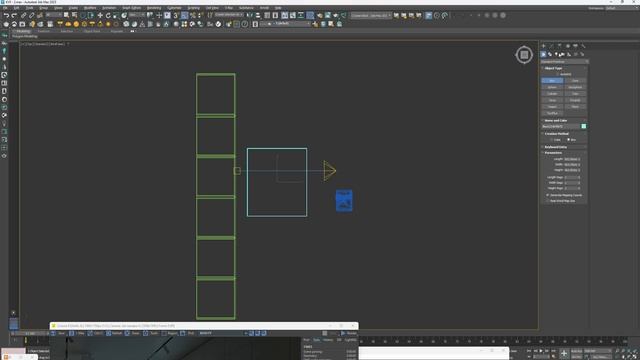Click the Length parameter field
Image resolution: width=640 pixels, height=360 pixels.
click(x=571, y=159)
